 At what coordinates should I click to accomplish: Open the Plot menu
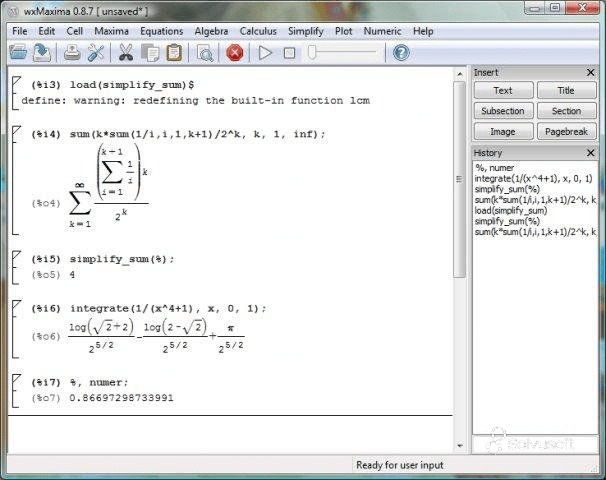tap(344, 31)
